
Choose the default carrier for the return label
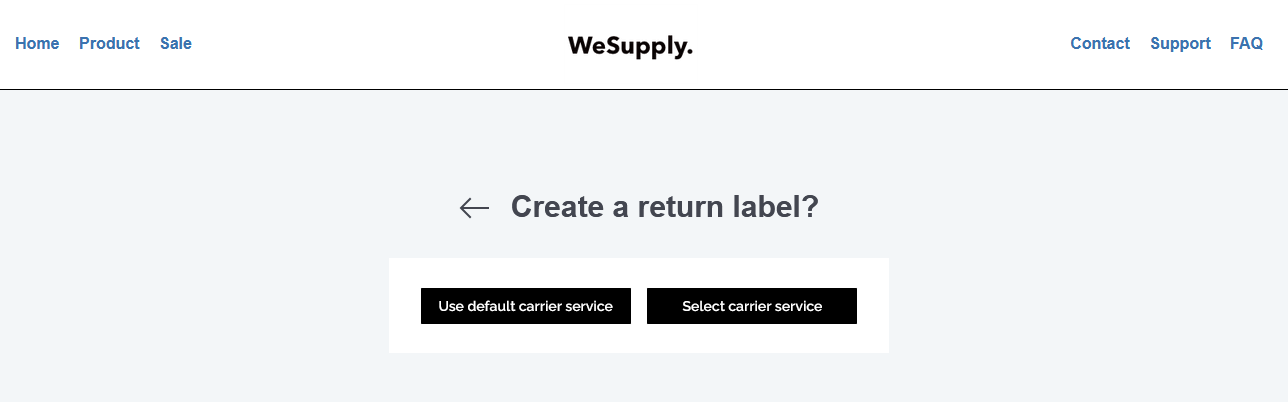(526, 306)
